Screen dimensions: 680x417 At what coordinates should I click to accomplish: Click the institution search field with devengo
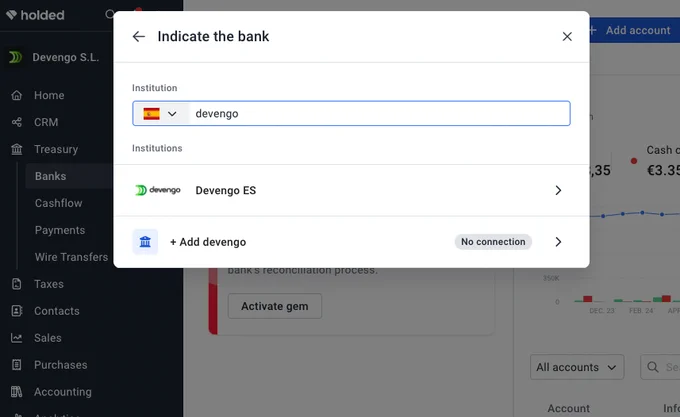pyautogui.click(x=351, y=114)
